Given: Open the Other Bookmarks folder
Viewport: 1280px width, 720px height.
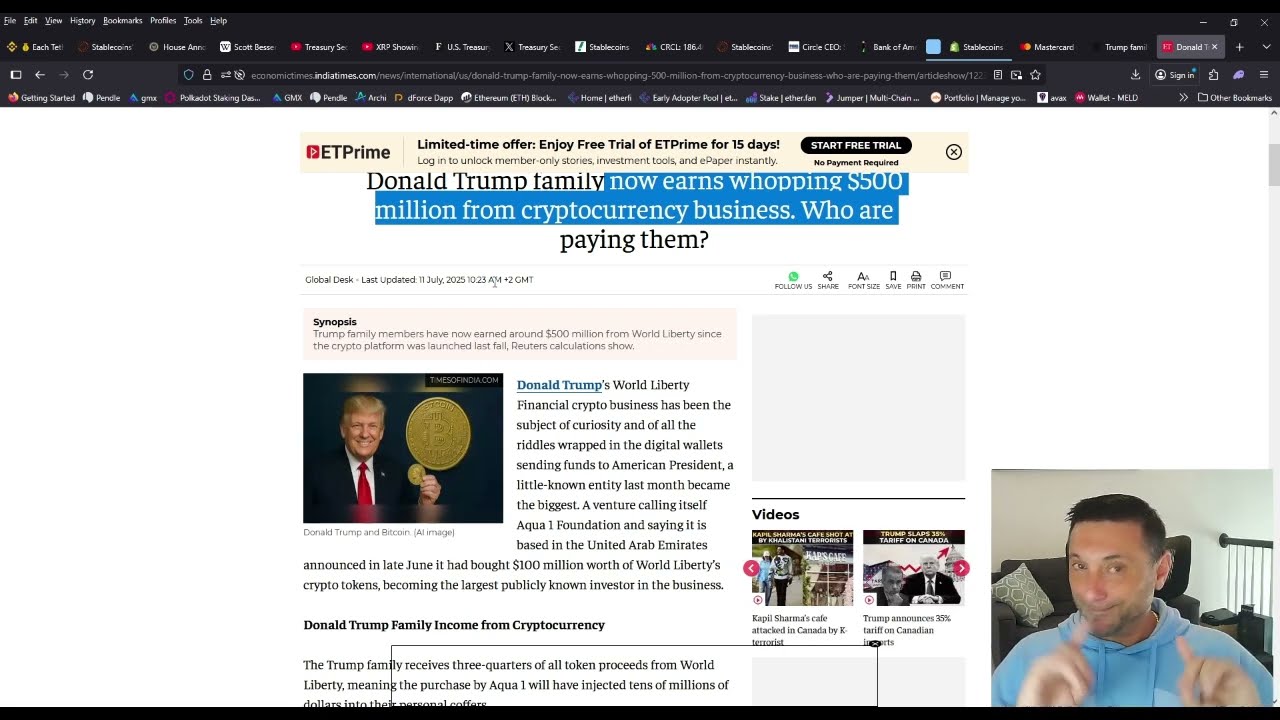Looking at the screenshot, I should click(1234, 98).
